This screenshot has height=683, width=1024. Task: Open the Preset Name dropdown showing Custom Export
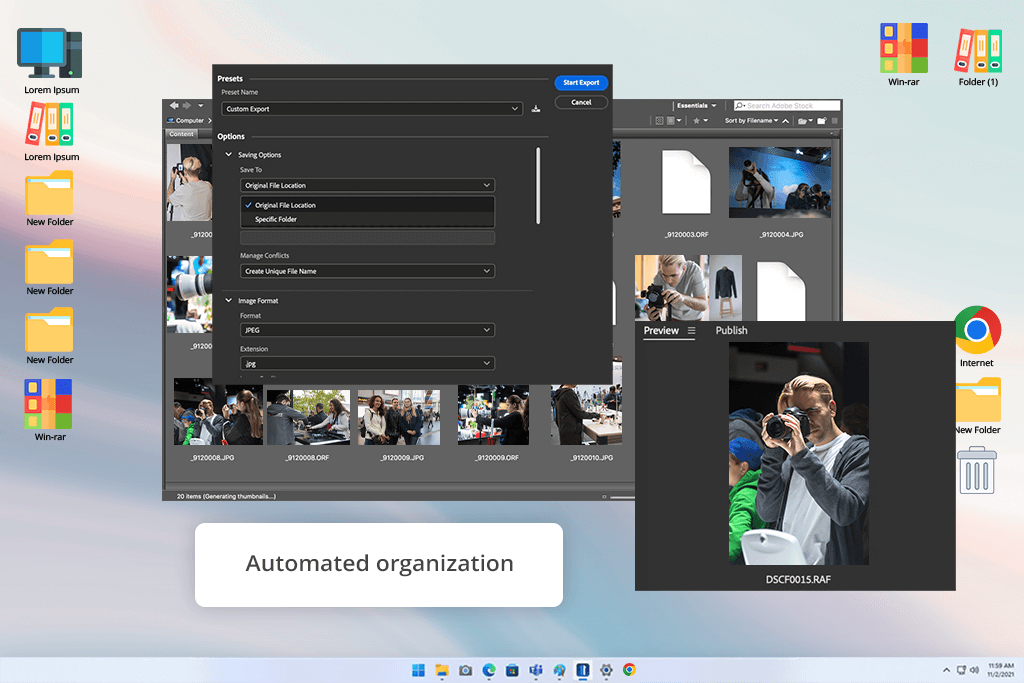tap(372, 108)
